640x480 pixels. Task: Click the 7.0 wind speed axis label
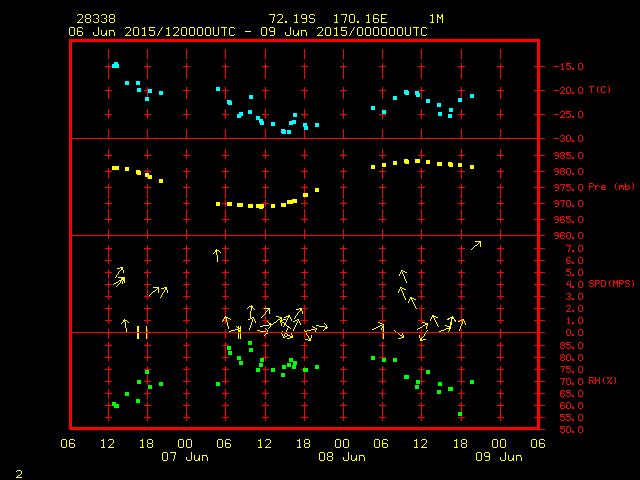click(574, 249)
